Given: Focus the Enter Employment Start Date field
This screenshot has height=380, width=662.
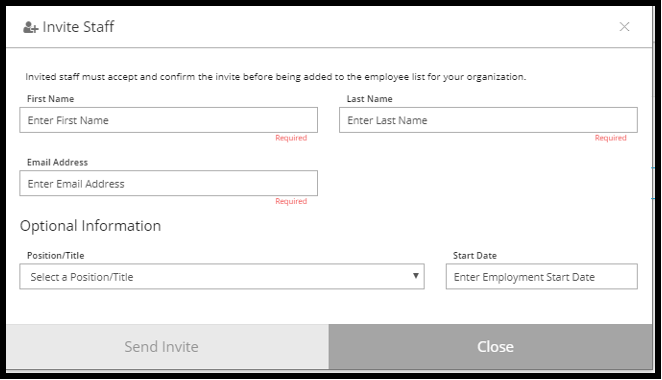Looking at the screenshot, I should [542, 277].
